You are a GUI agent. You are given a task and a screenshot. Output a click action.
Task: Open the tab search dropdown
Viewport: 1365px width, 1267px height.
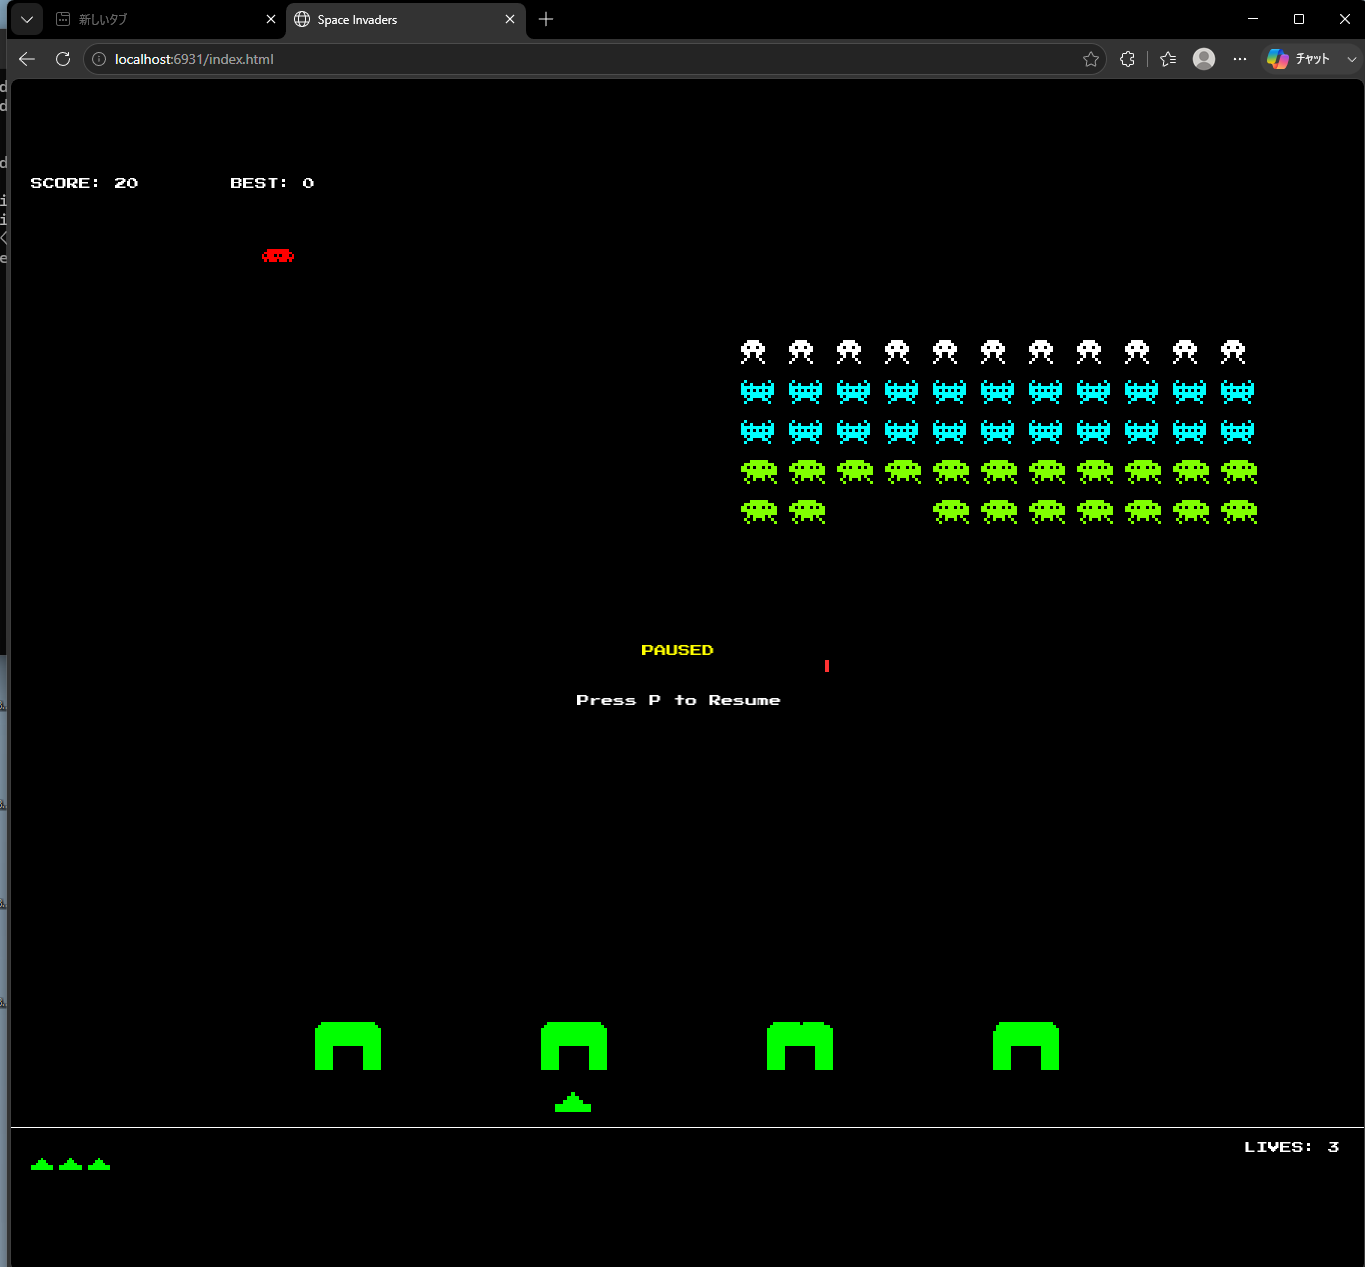coord(27,19)
